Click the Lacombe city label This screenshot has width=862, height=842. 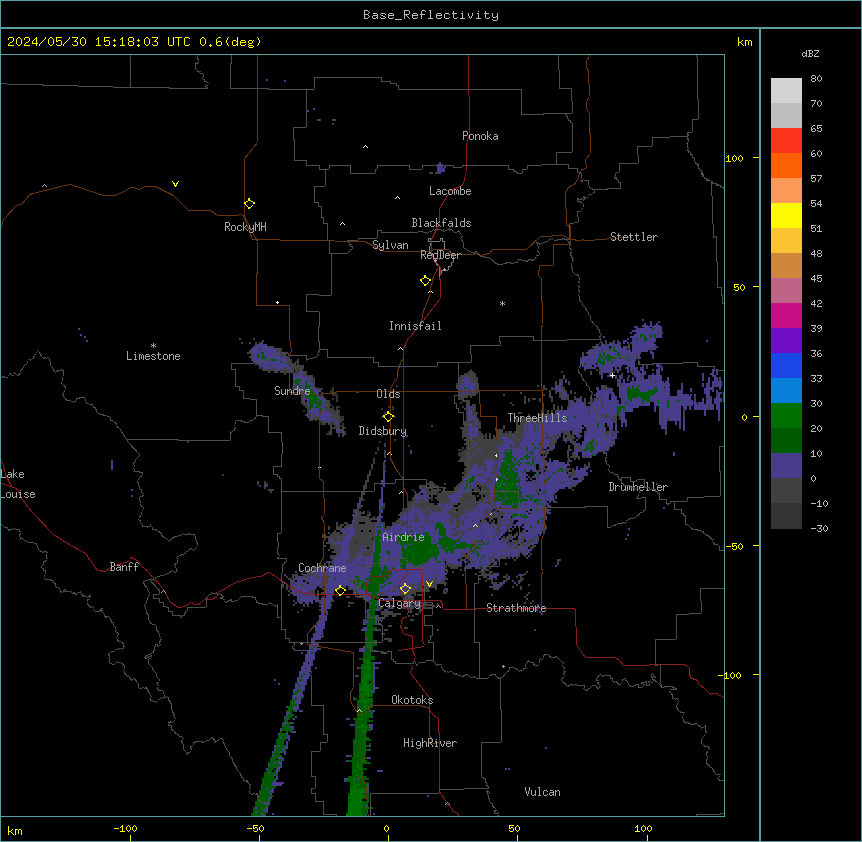tap(450, 191)
